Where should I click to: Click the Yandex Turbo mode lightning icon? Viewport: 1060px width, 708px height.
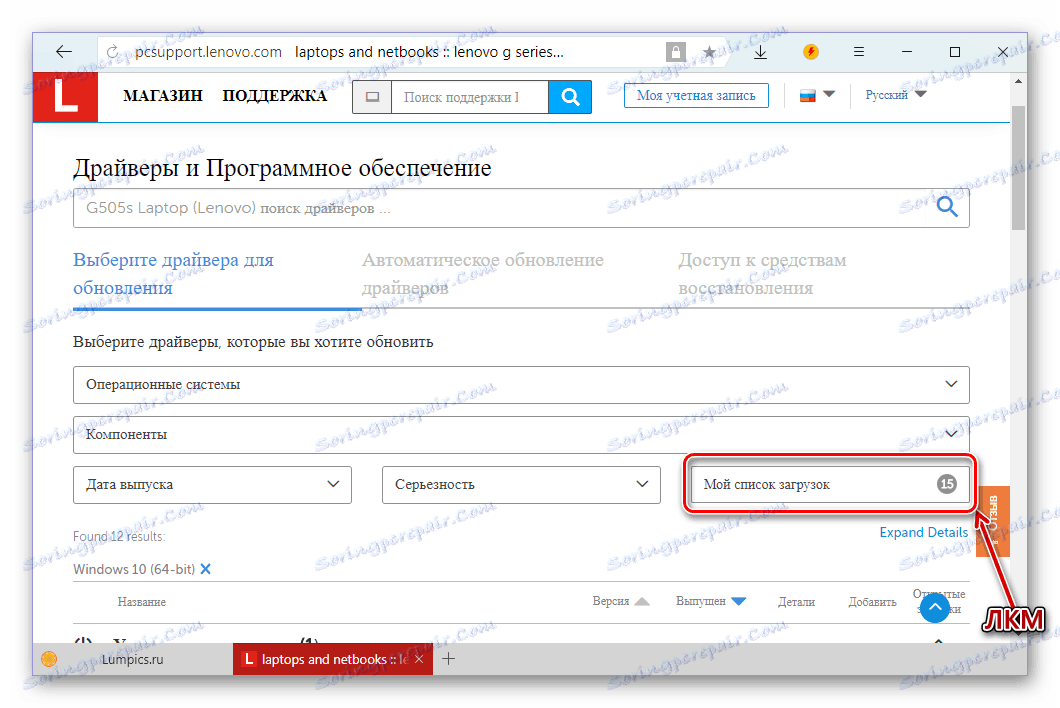[x=810, y=51]
